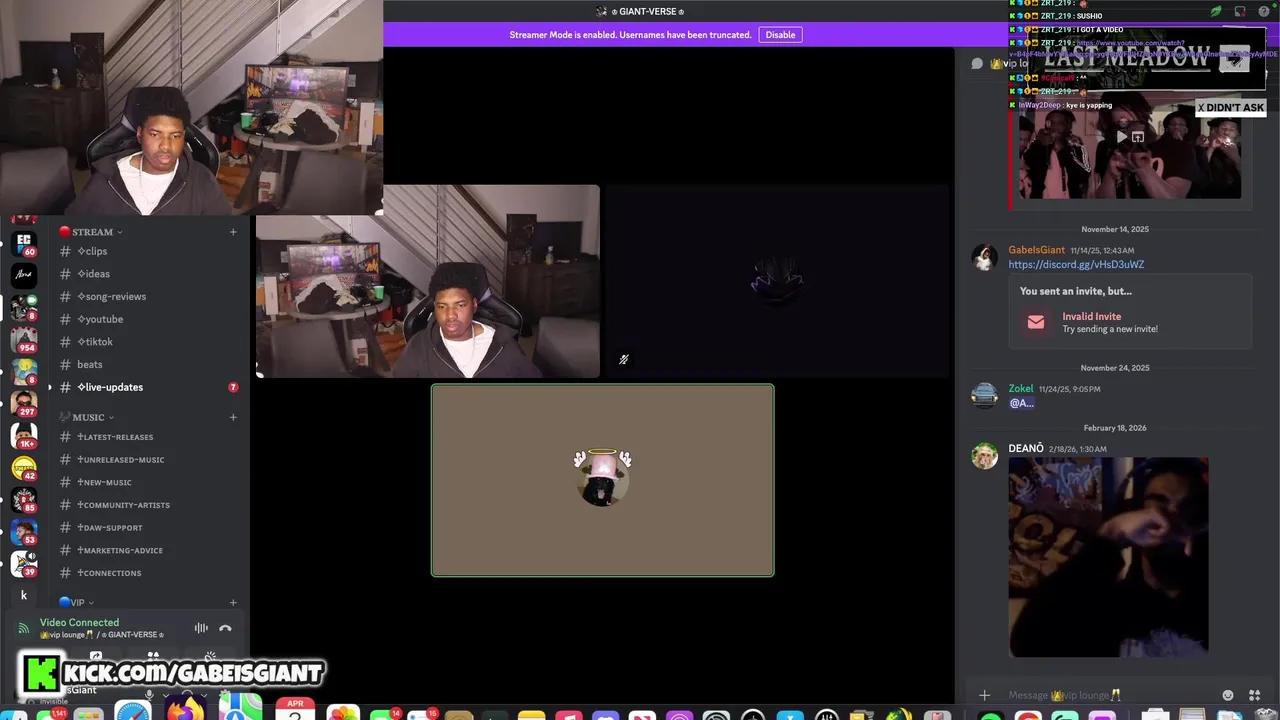
Task: Toggle the noise suppression waveform icon
Action: click(201, 628)
